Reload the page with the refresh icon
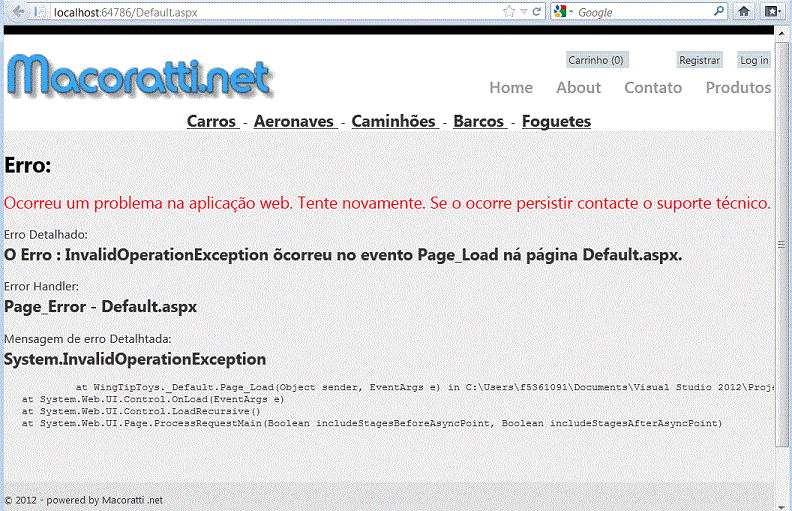This screenshot has width=792, height=511. point(536,11)
